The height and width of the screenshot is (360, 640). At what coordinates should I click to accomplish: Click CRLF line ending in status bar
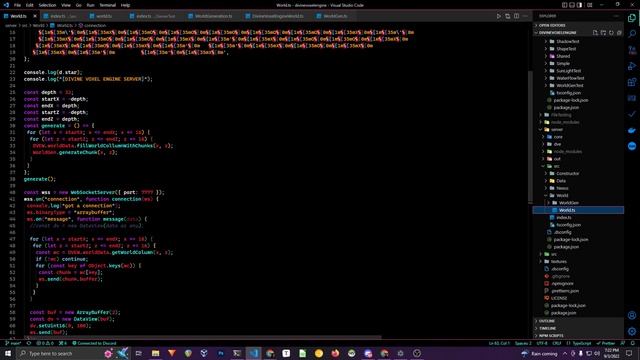click(x=557, y=344)
